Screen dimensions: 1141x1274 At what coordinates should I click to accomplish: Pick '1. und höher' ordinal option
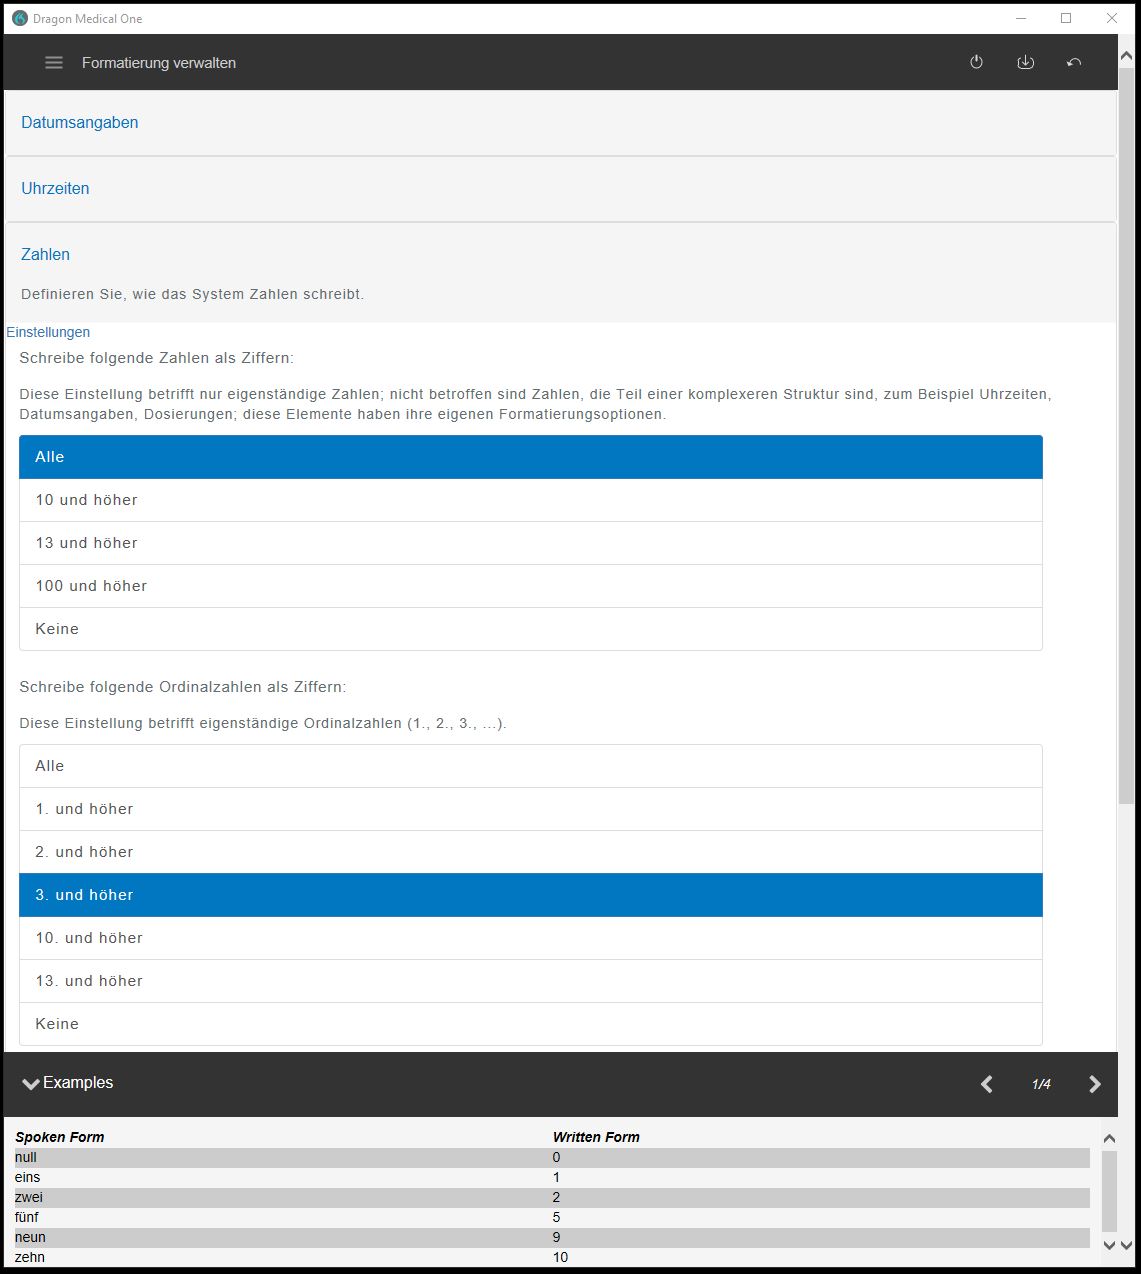click(530, 809)
